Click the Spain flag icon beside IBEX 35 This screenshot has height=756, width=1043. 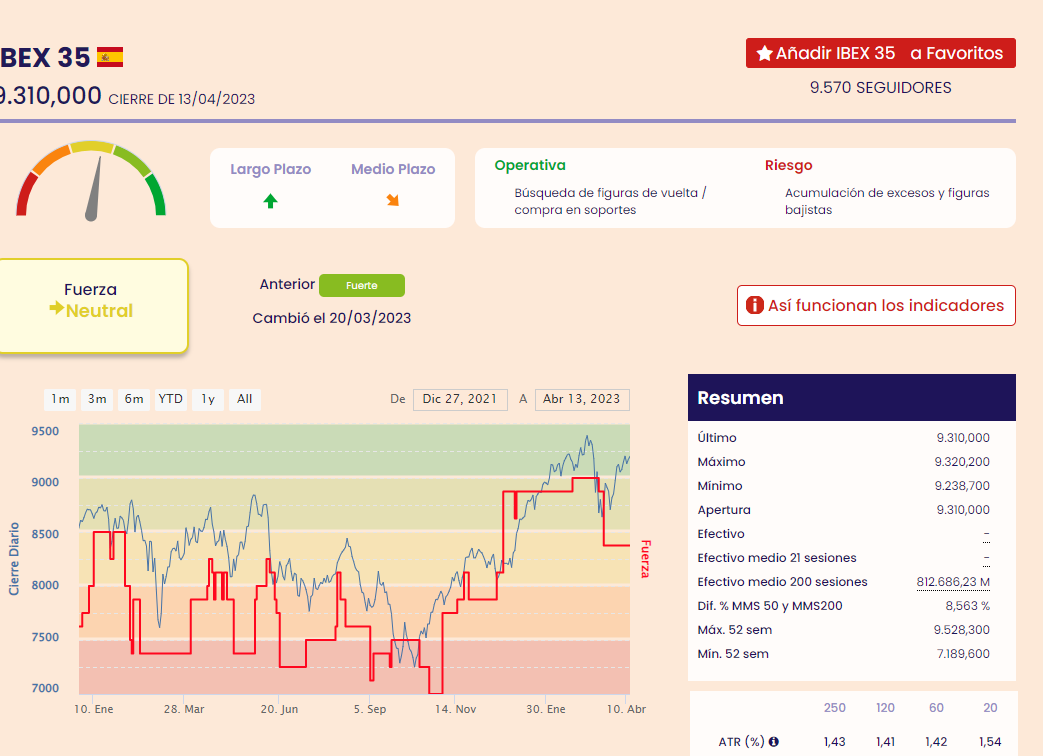[x=110, y=57]
